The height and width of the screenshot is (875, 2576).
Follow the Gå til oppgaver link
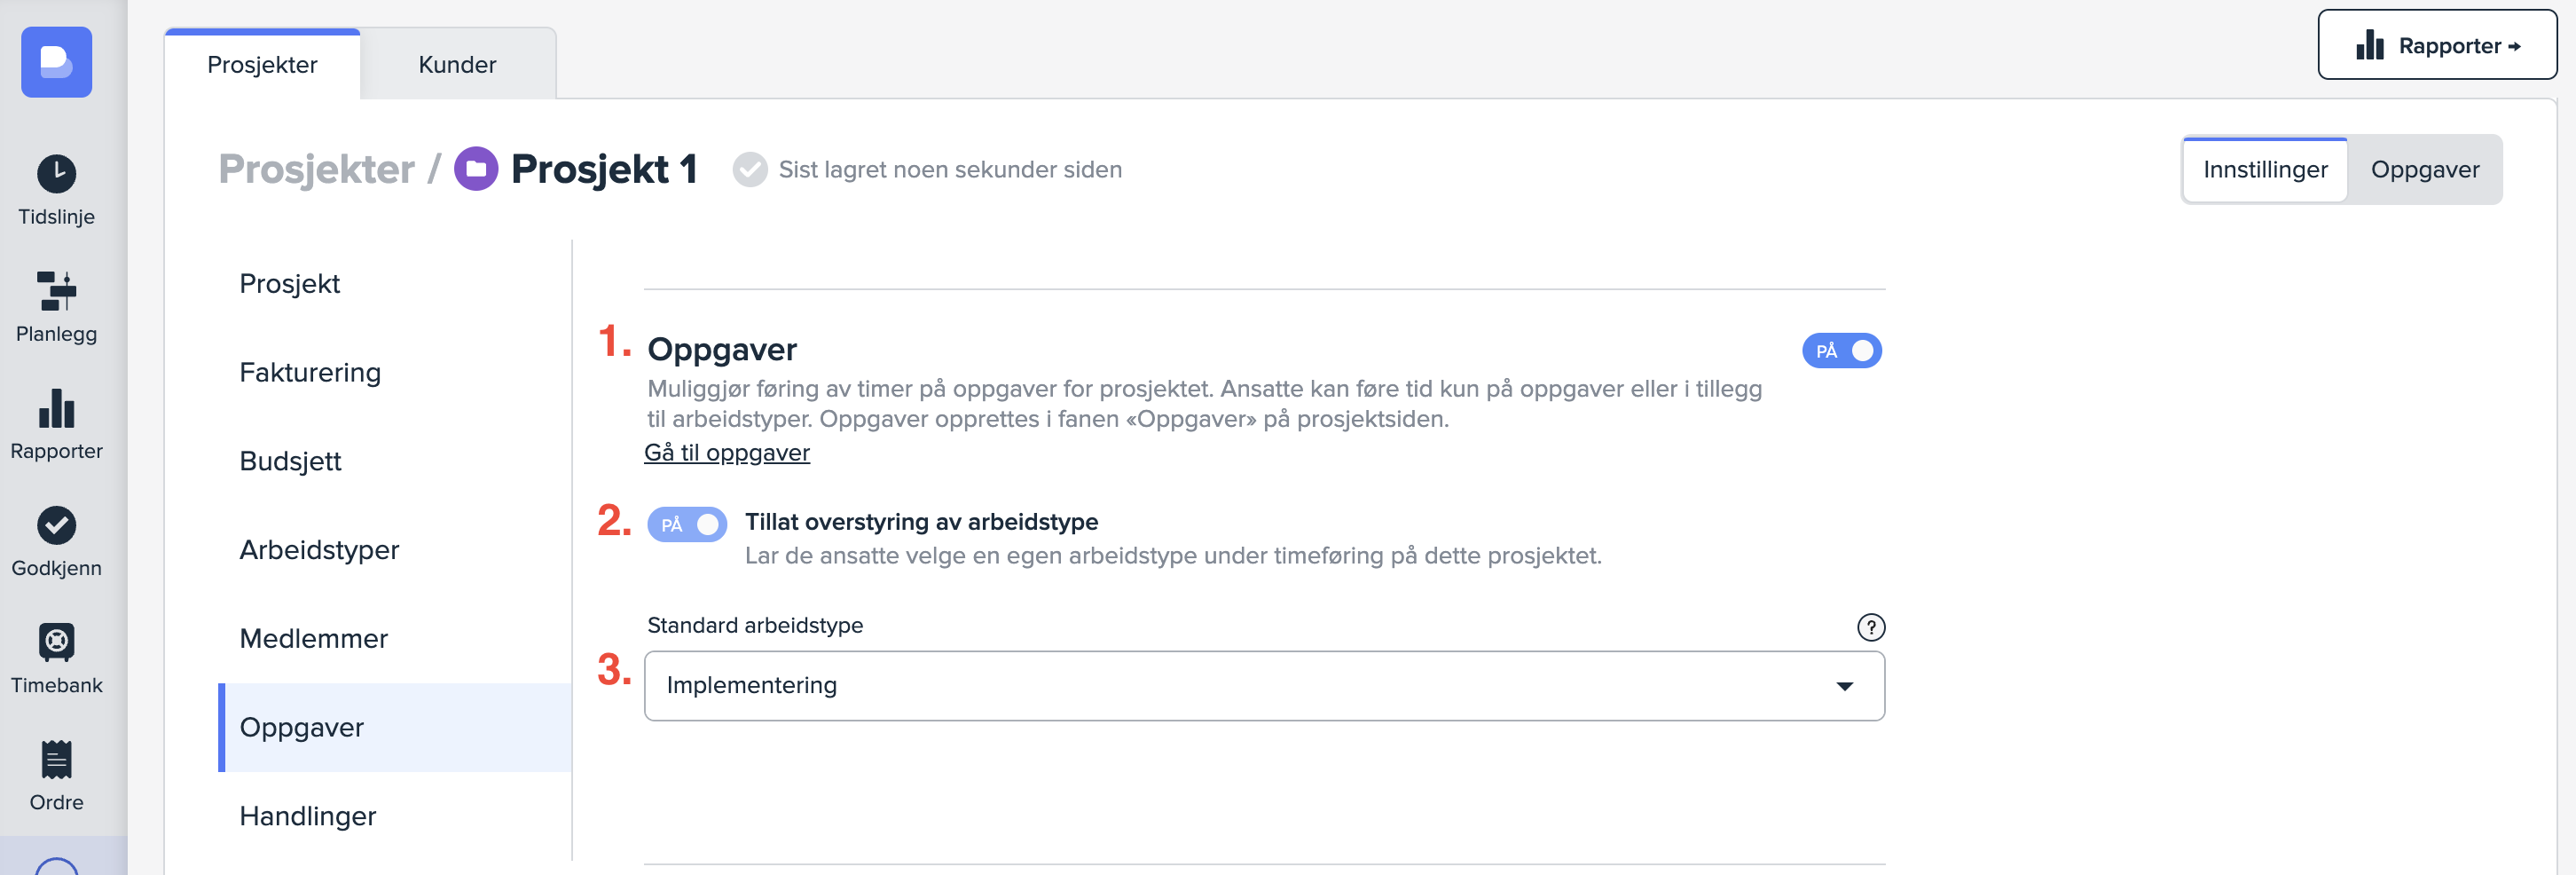[727, 453]
